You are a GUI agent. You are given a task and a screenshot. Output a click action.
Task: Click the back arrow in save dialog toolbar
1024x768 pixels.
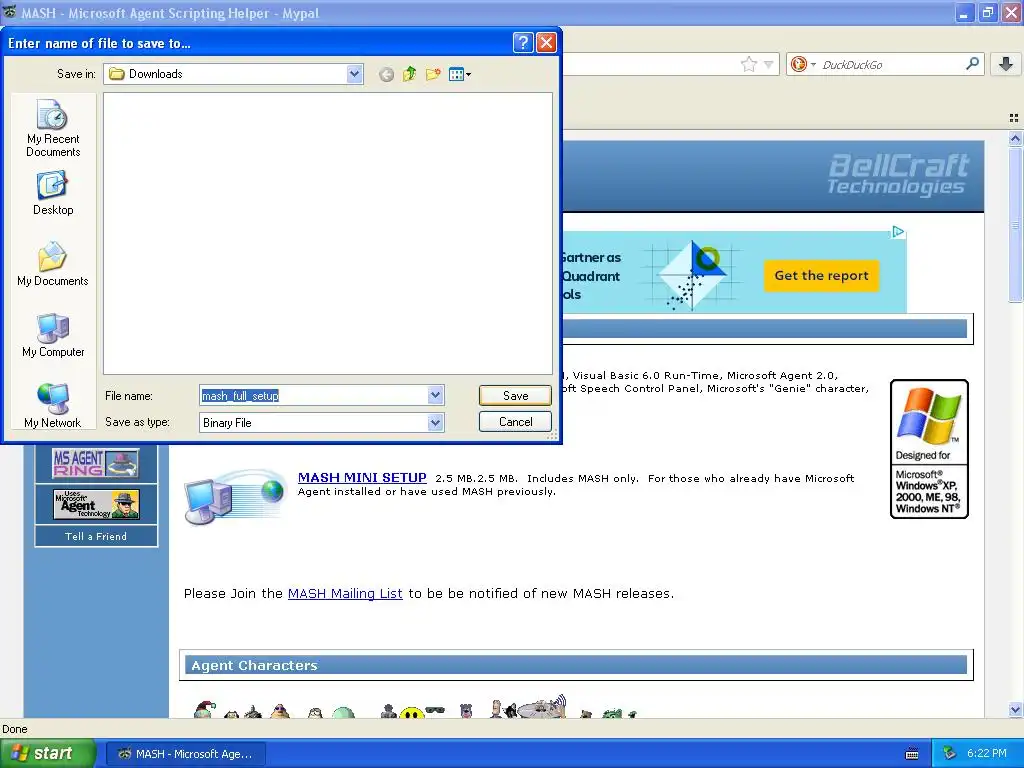(x=387, y=74)
